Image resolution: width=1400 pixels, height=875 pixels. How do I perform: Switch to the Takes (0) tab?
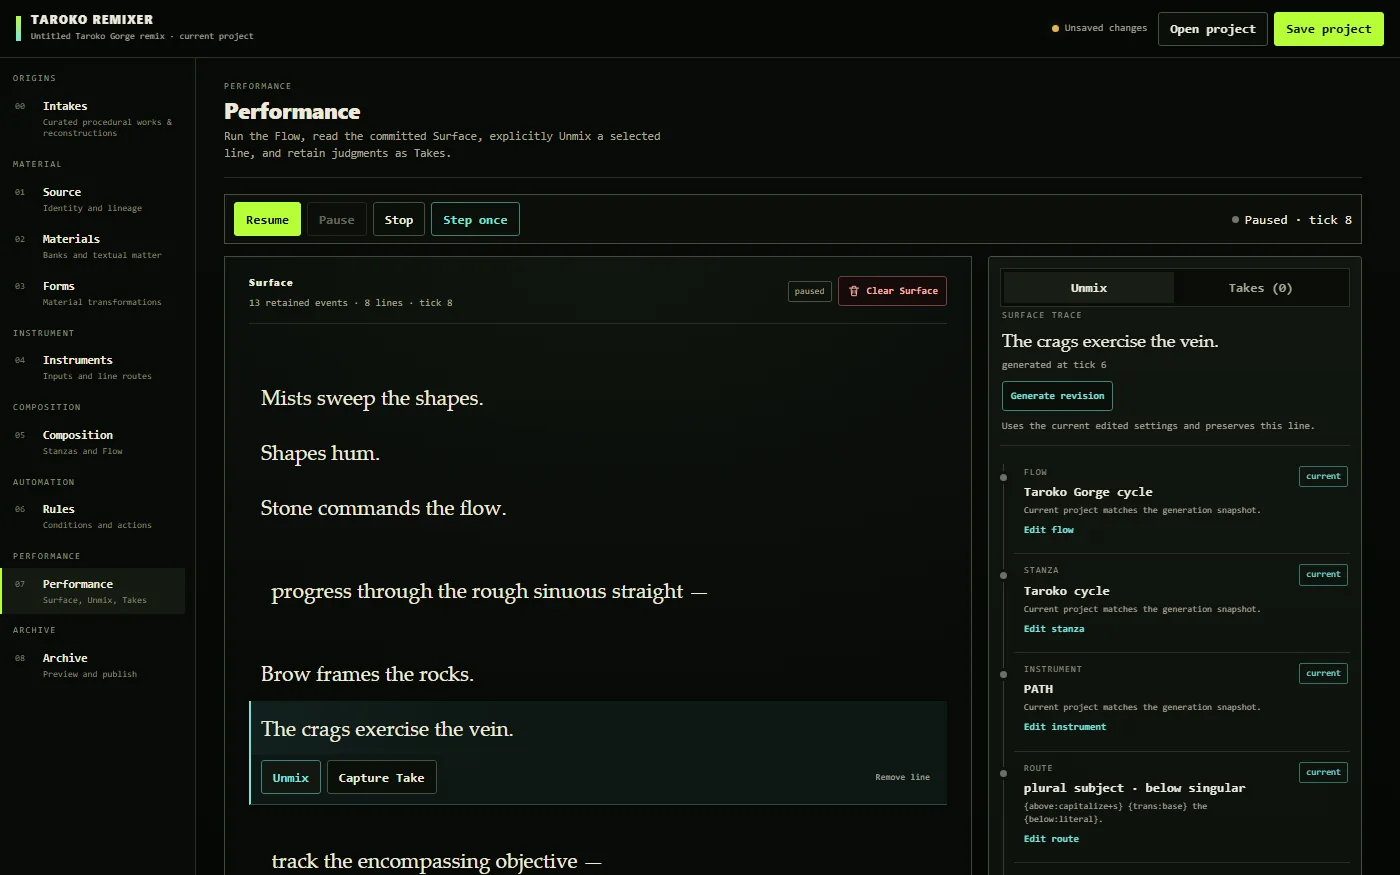pos(1260,288)
